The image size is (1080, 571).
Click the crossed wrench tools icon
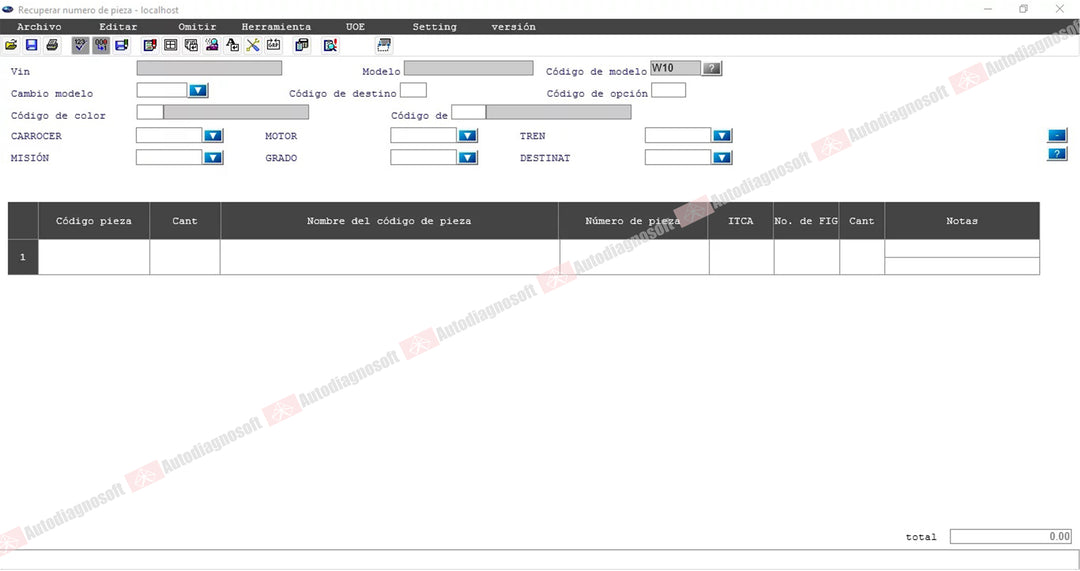pos(253,45)
